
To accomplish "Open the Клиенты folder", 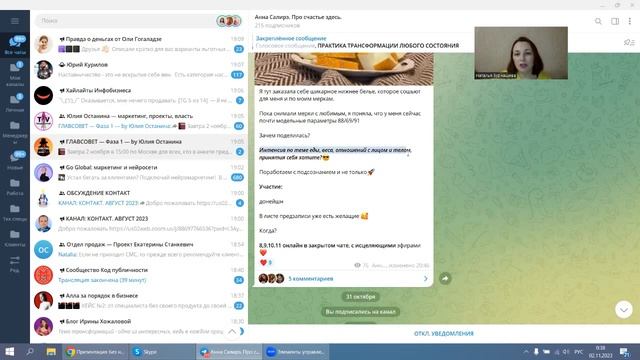I will coord(15,238).
